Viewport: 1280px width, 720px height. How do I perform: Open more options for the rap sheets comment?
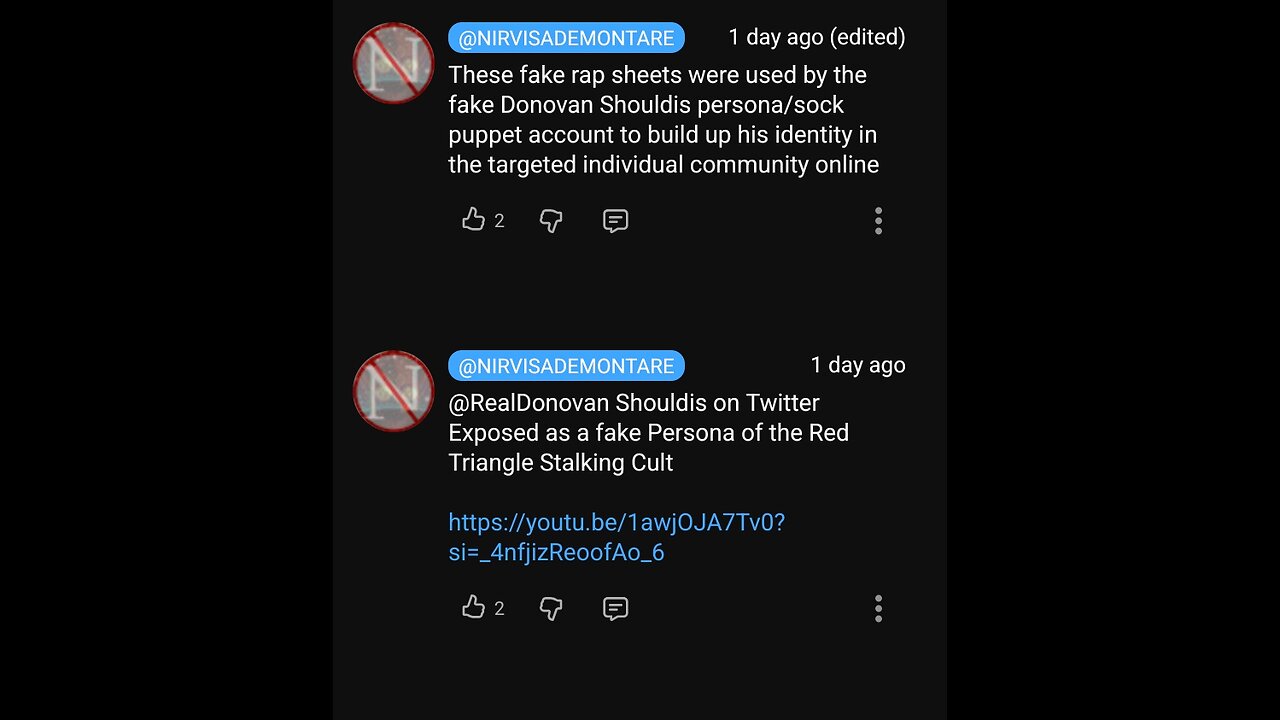[x=878, y=221]
